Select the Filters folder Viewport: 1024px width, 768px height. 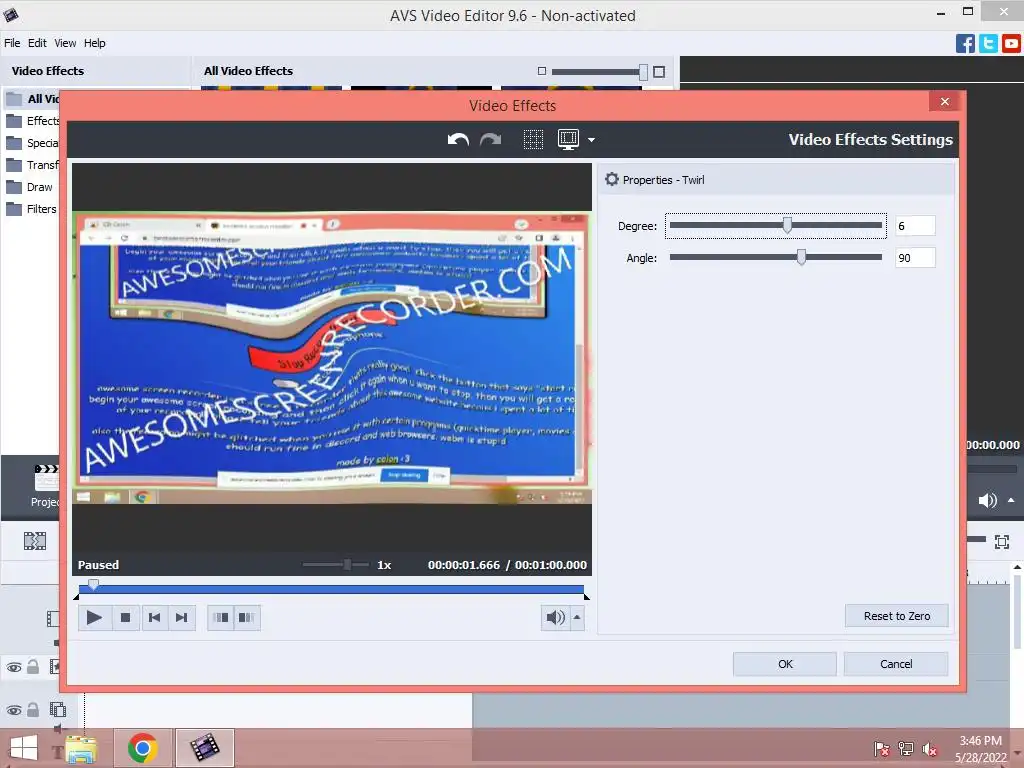pos(31,209)
